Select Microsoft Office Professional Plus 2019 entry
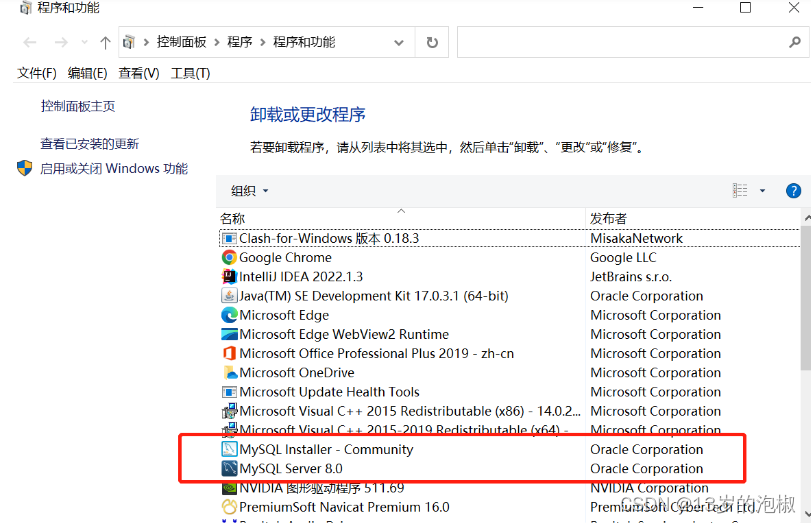Viewport: 811px width, 523px height. point(377,353)
